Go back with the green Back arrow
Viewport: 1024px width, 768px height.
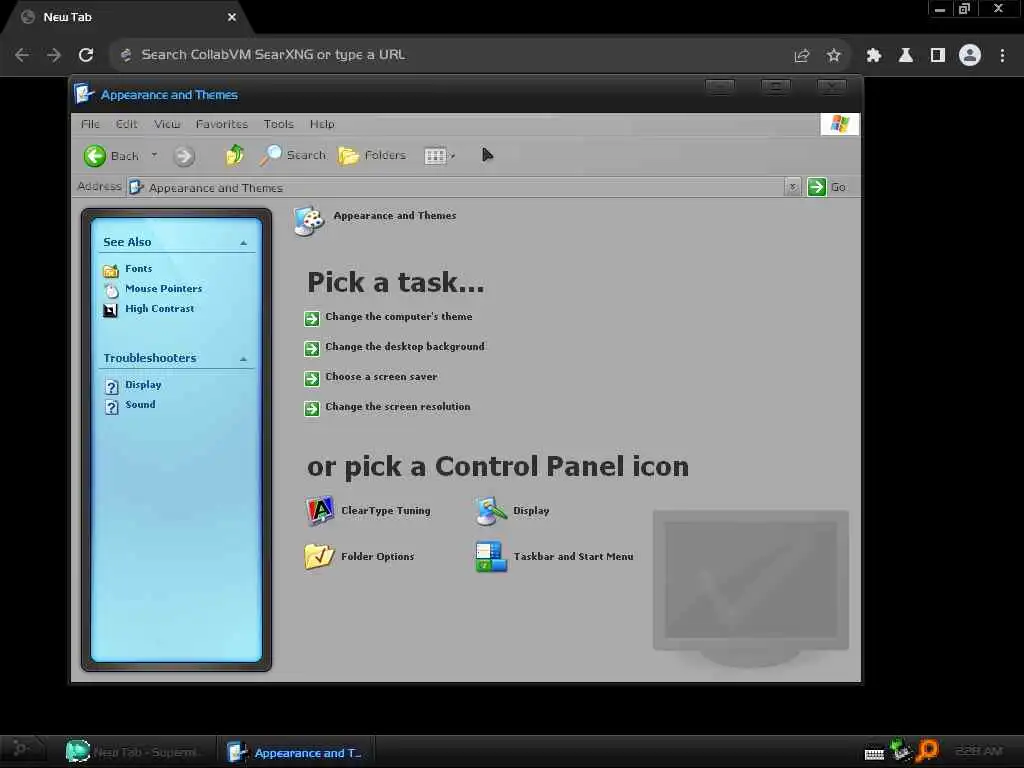[x=95, y=156]
